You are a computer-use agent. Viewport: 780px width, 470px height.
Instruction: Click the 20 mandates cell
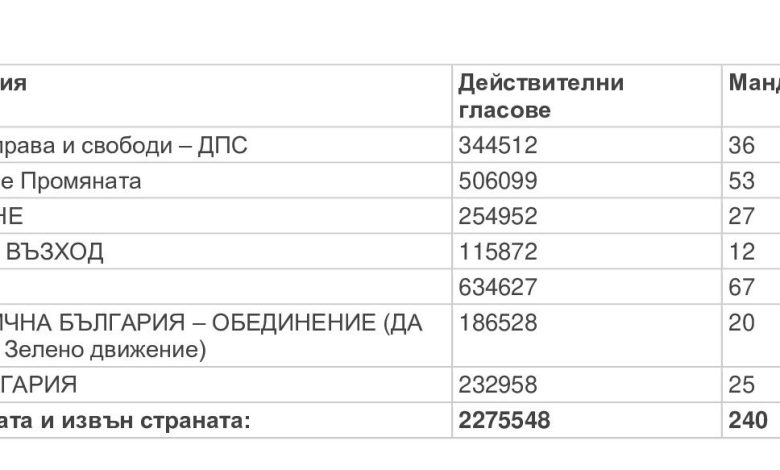point(742,322)
